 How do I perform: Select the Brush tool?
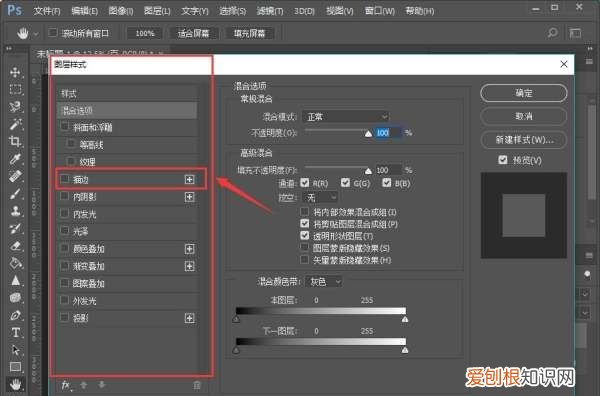tap(15, 194)
